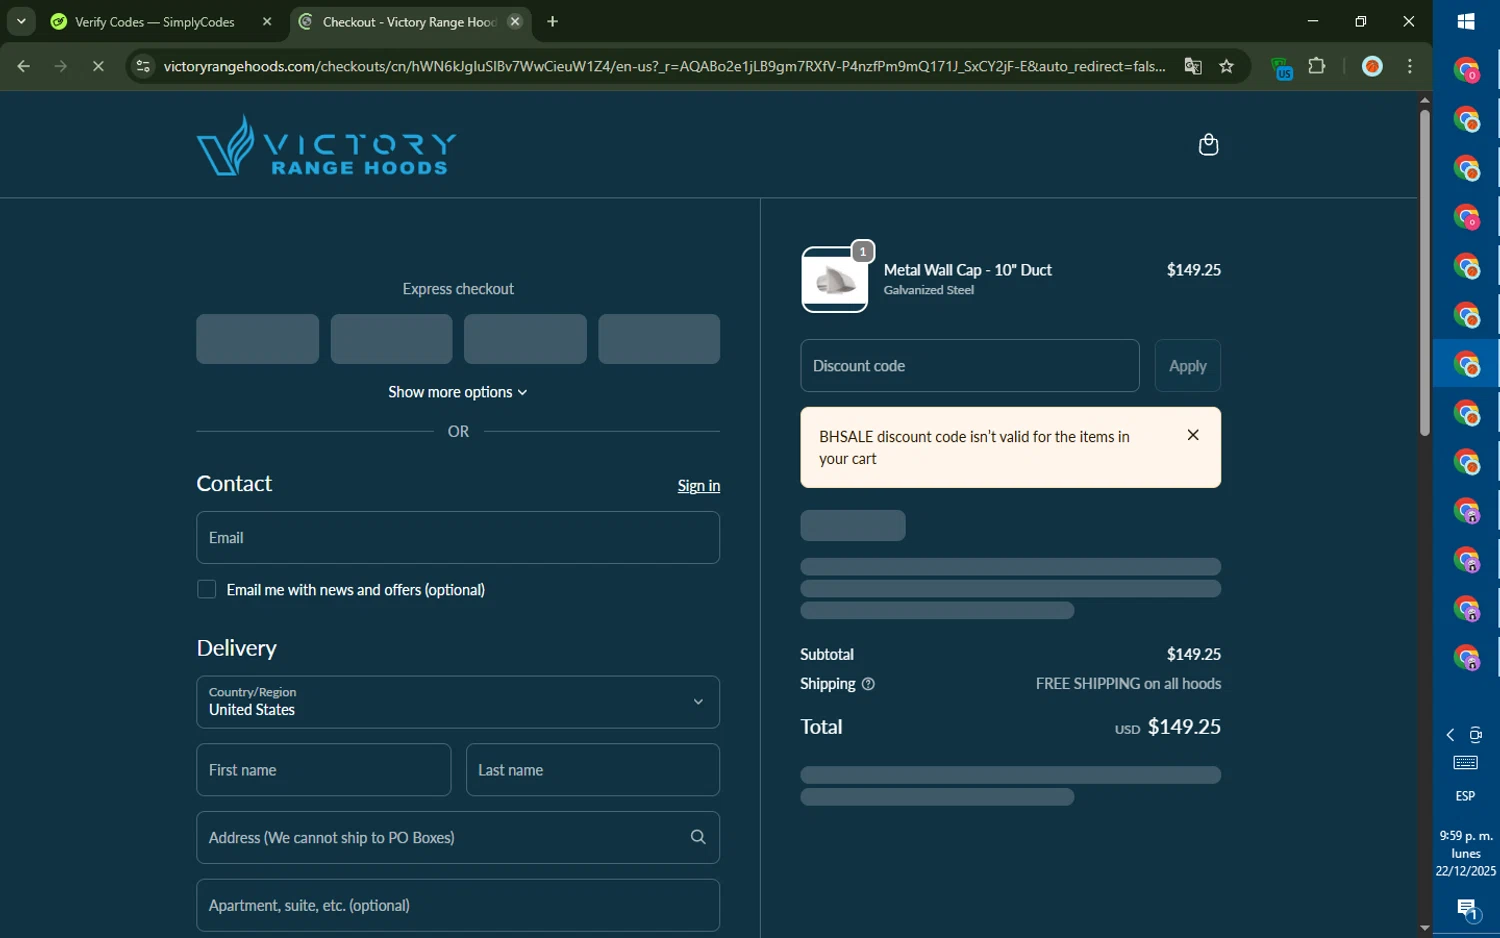Open the notification center icon
The width and height of the screenshot is (1500, 938).
[1466, 909]
